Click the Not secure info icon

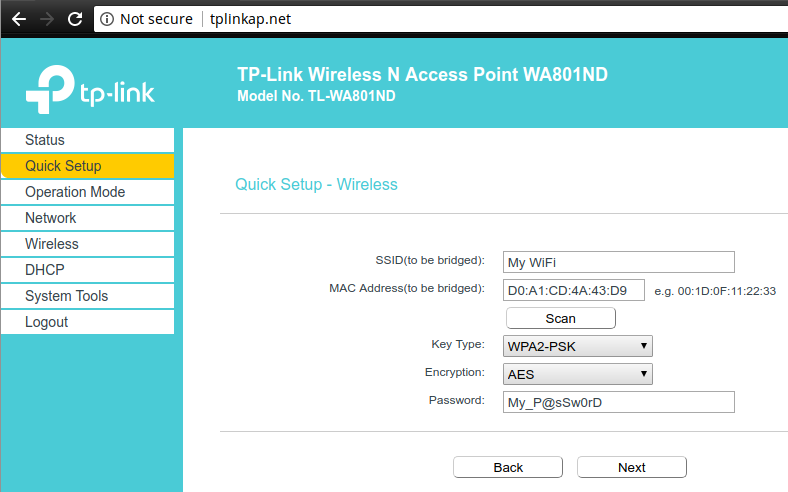click(x=107, y=19)
